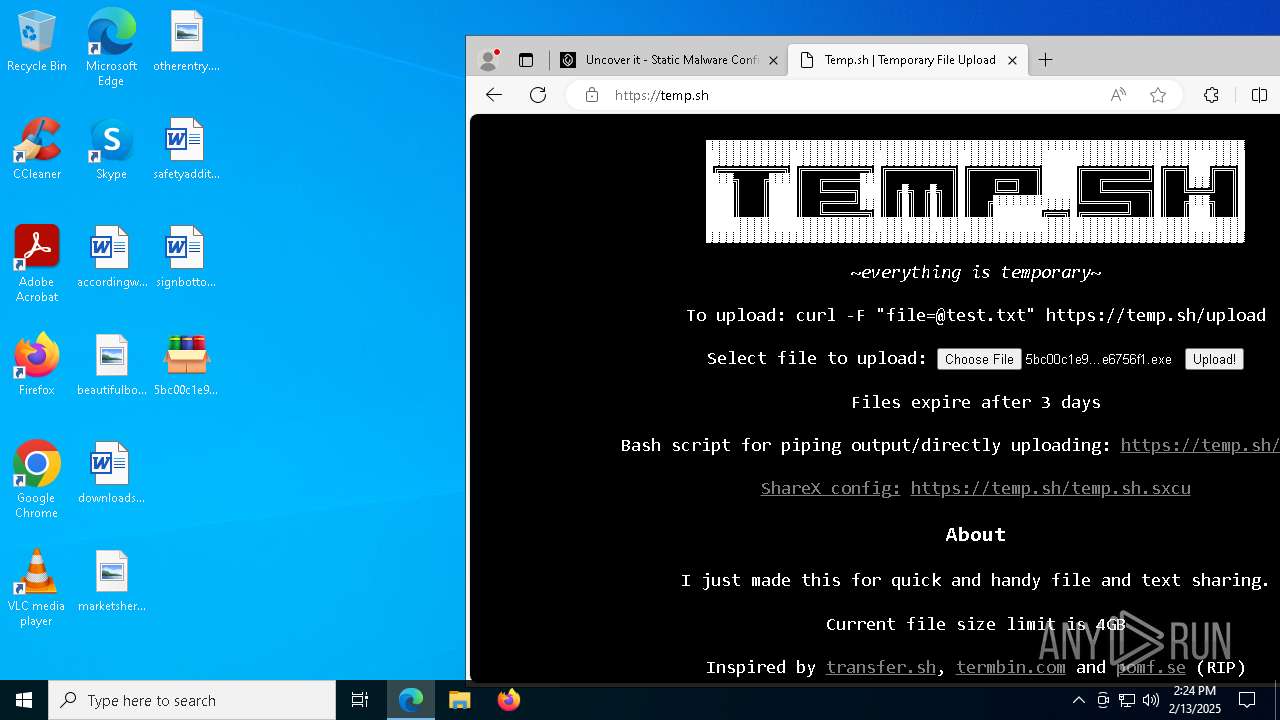This screenshot has width=1280, height=720.
Task: Follow the transfer.sh link
Action: tap(881, 667)
